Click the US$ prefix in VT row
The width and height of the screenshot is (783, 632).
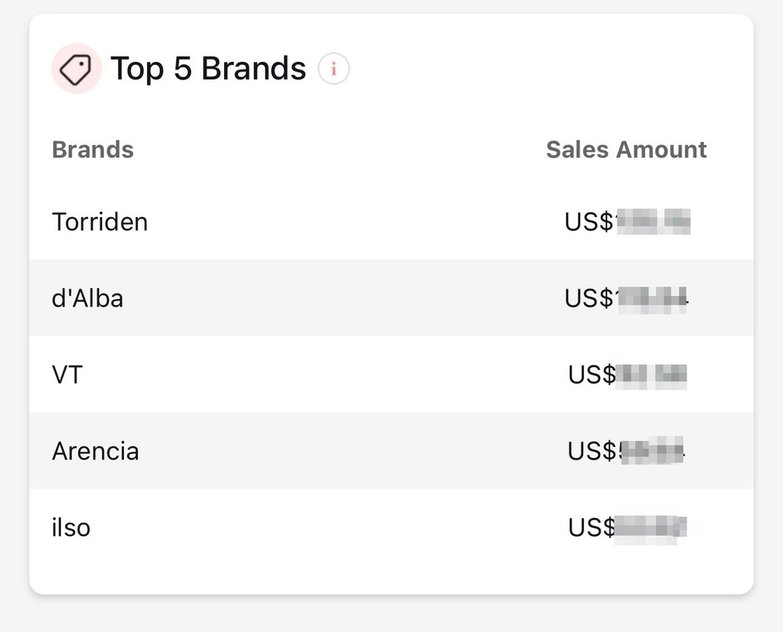(x=592, y=374)
